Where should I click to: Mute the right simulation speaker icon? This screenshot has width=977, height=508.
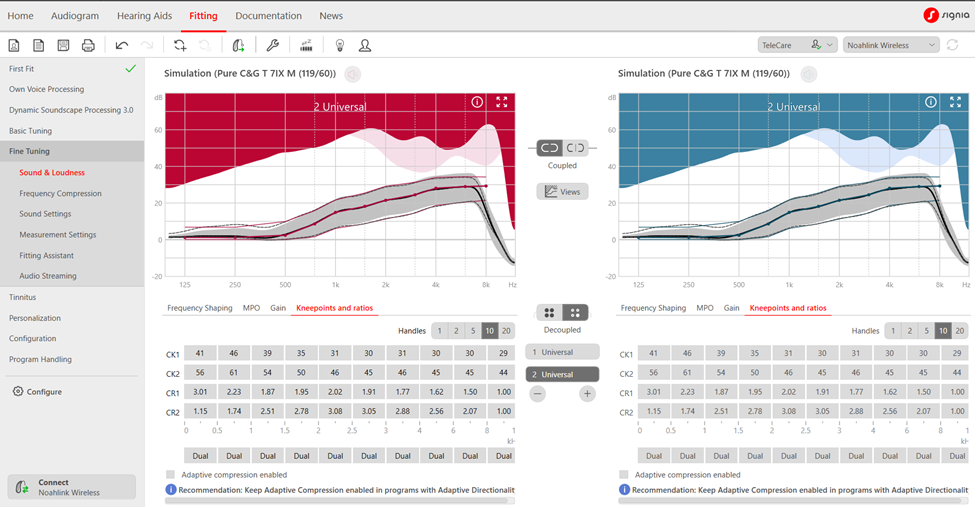click(808, 74)
